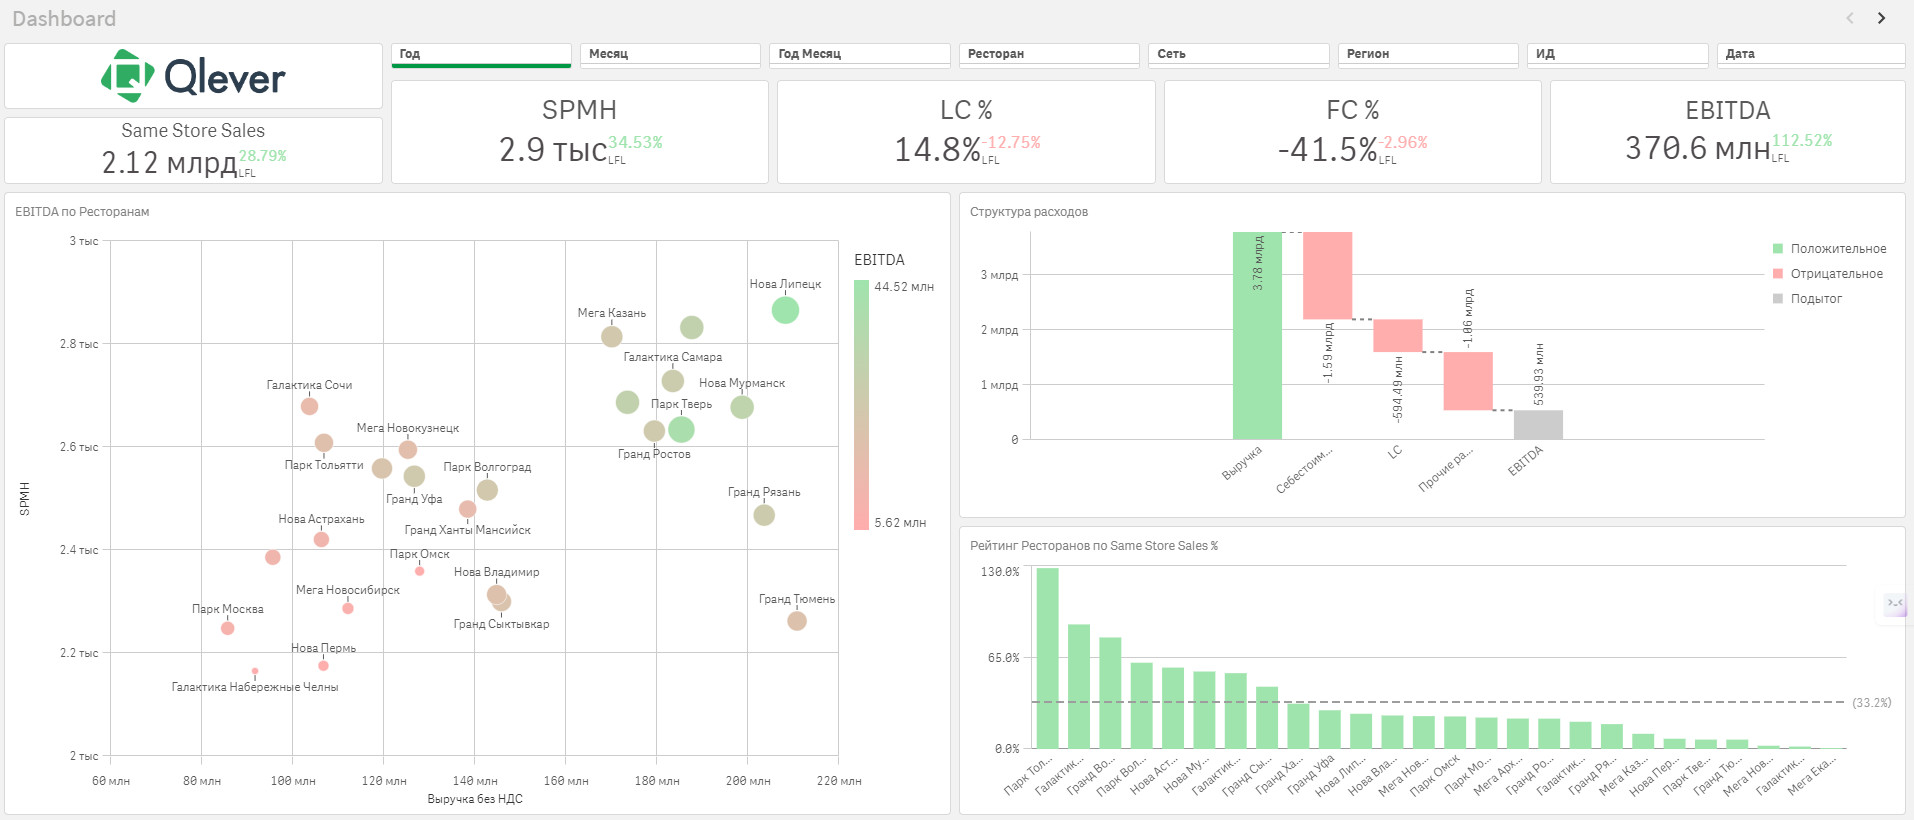Select the Галактика Сочи bubble
The height and width of the screenshot is (820, 1914).
(x=309, y=406)
